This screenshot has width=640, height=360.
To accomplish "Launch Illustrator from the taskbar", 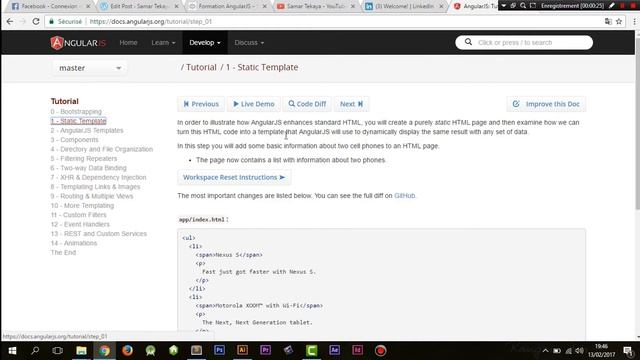I will pyautogui.click(x=242, y=350).
